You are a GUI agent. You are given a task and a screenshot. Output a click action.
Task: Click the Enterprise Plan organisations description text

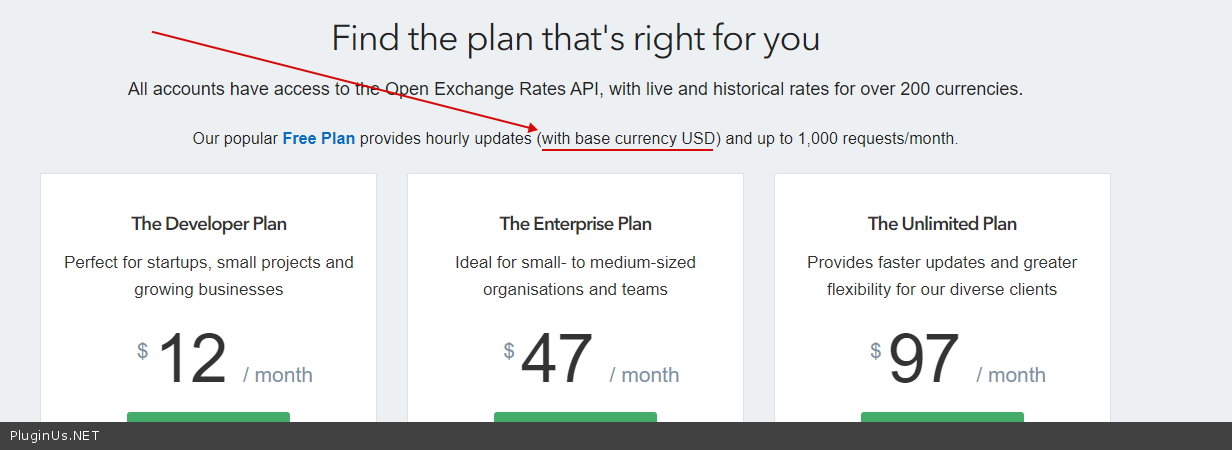575,276
